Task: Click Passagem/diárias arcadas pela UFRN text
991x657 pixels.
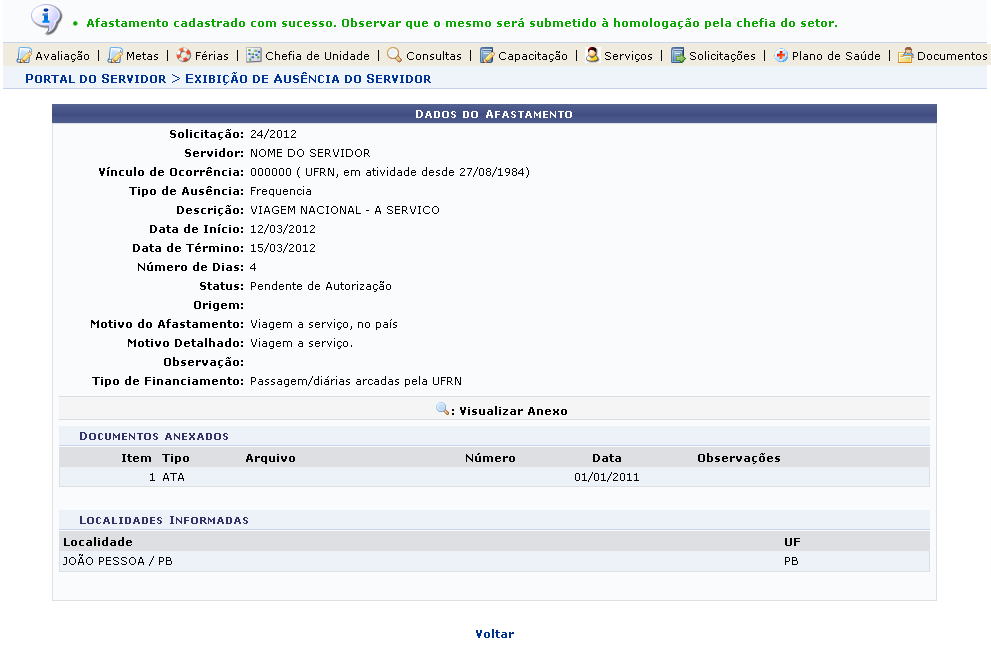Action: pyautogui.click(x=356, y=381)
